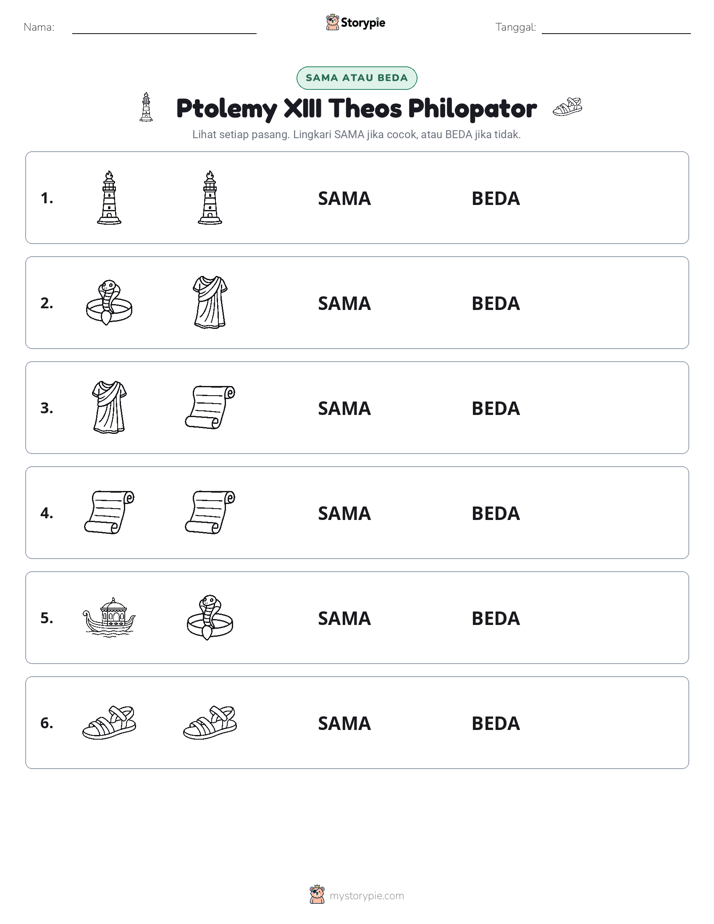This screenshot has width=714, height=924.
Task: Click the toga icon in row 3
Action: pyautogui.click(x=110, y=407)
